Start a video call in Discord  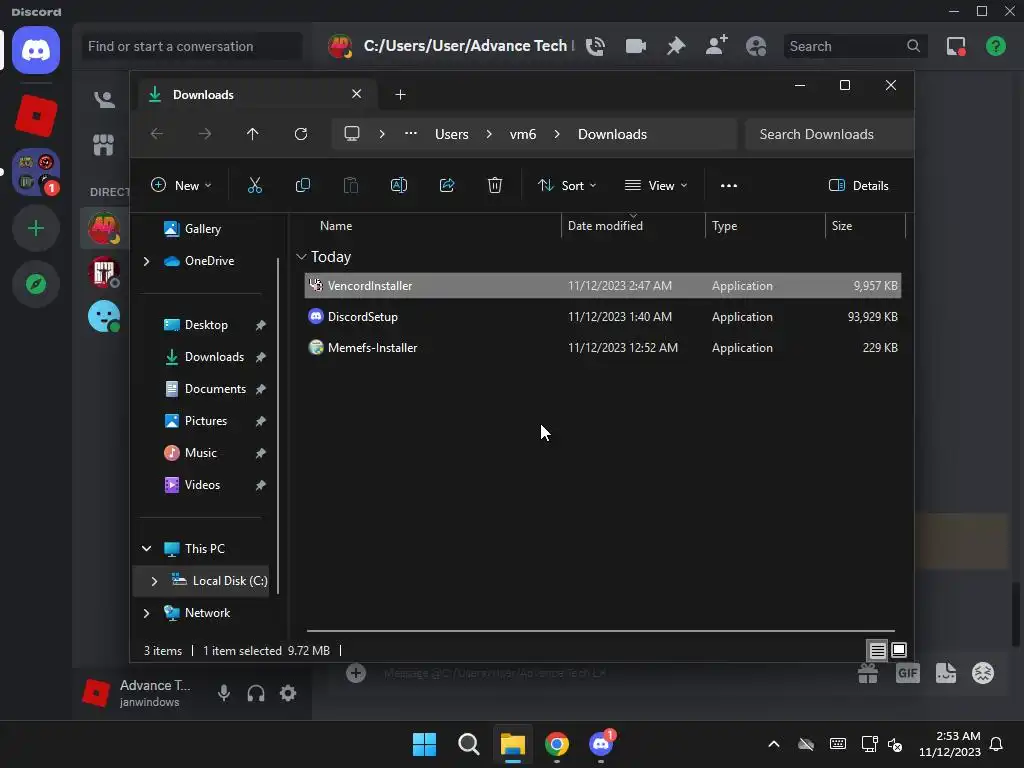coord(635,46)
